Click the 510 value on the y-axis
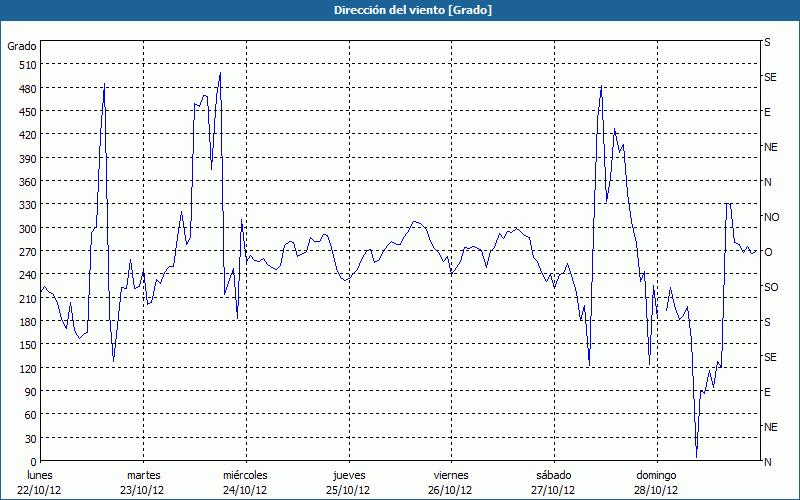The image size is (800, 500). pos(26,65)
